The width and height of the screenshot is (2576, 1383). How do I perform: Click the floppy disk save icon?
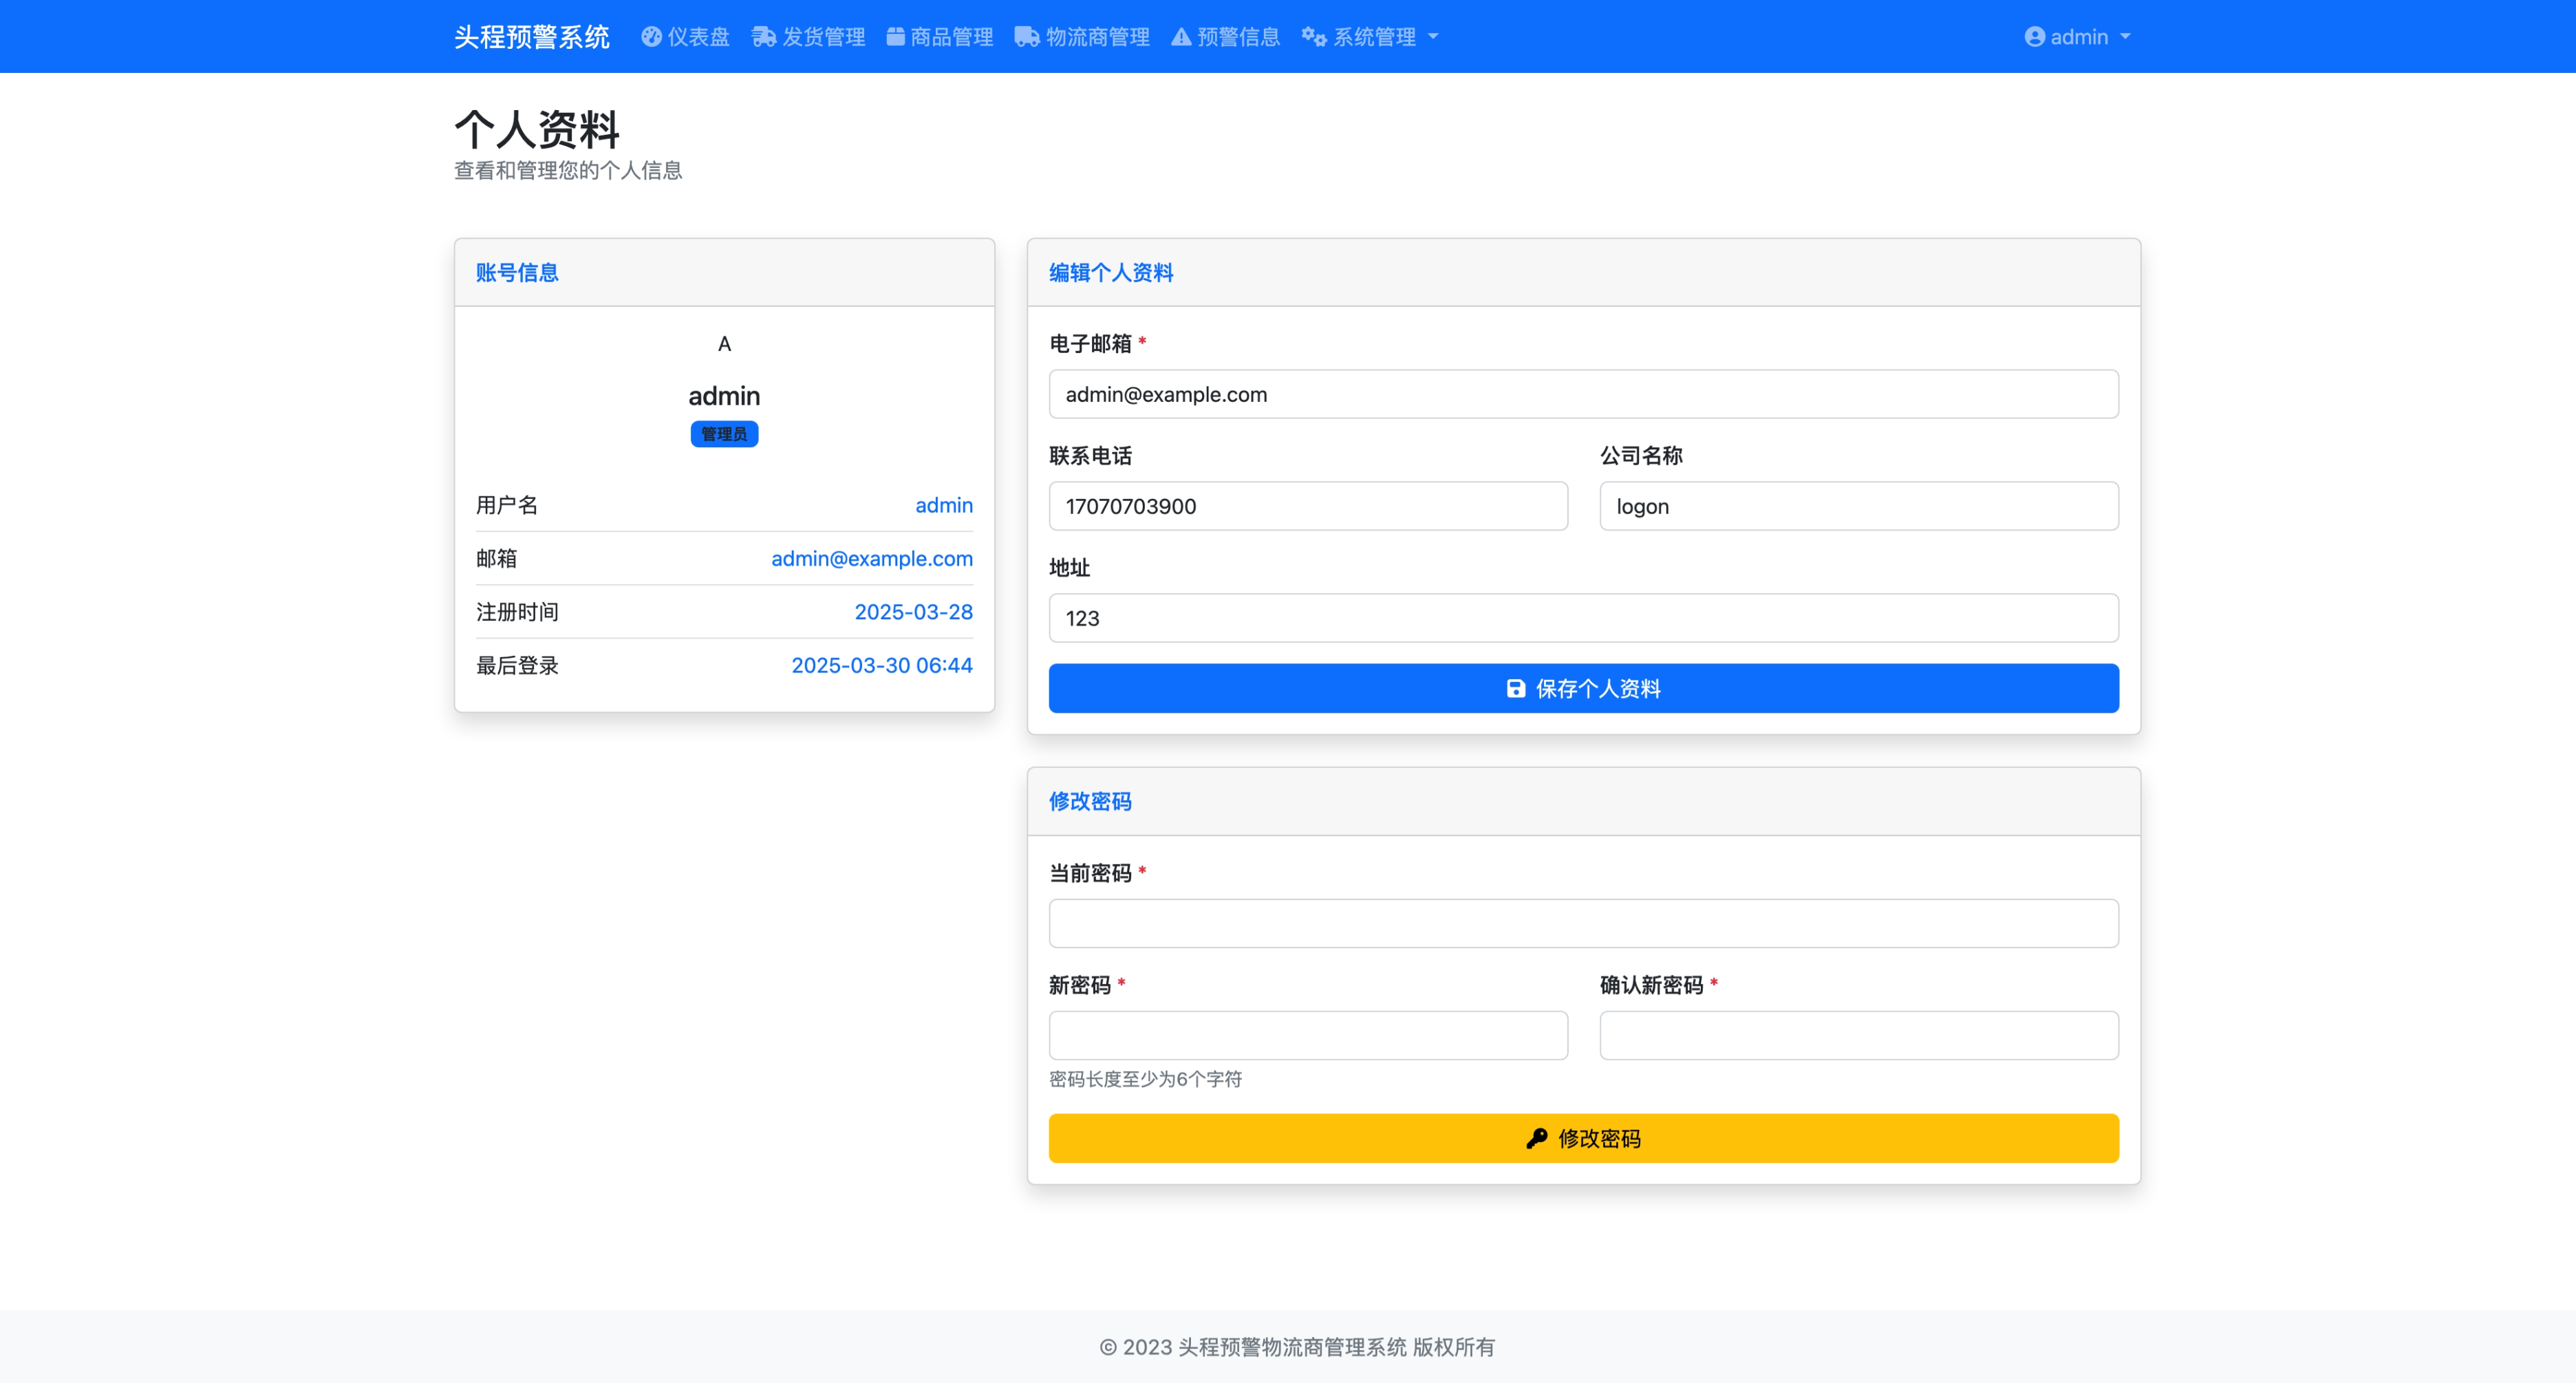click(1516, 688)
